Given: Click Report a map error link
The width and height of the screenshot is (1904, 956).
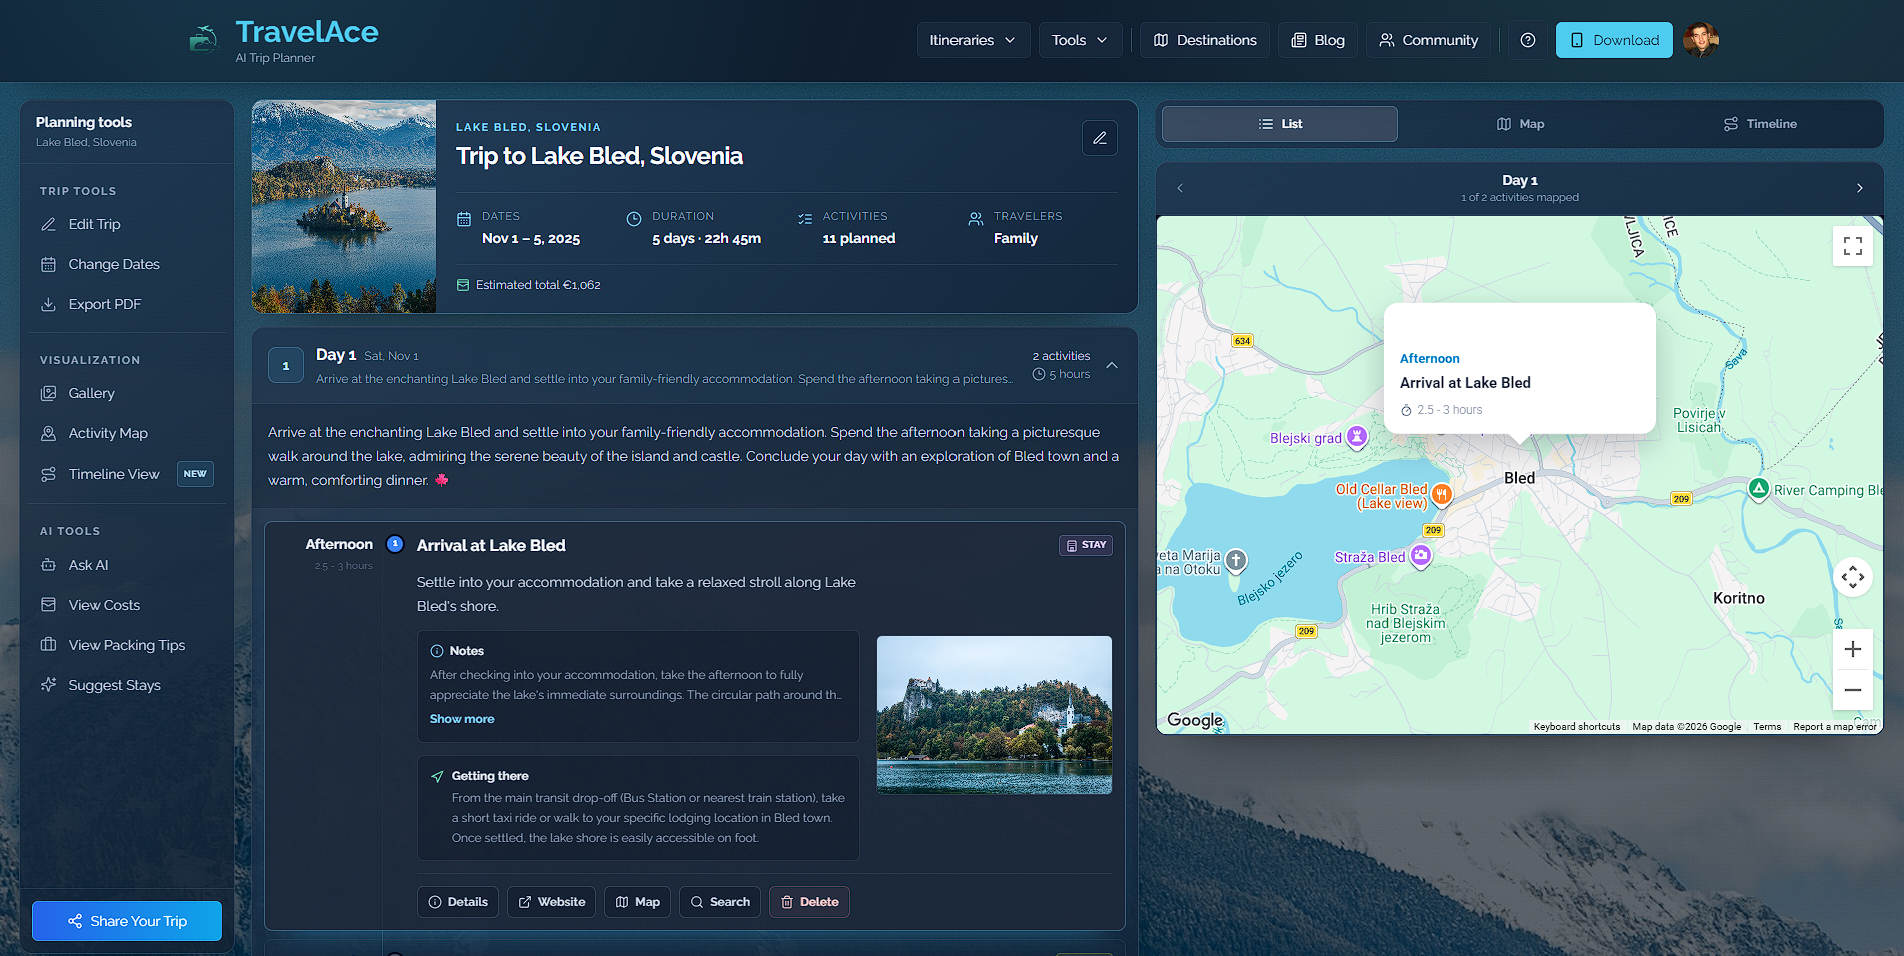Looking at the screenshot, I should coord(1835,727).
